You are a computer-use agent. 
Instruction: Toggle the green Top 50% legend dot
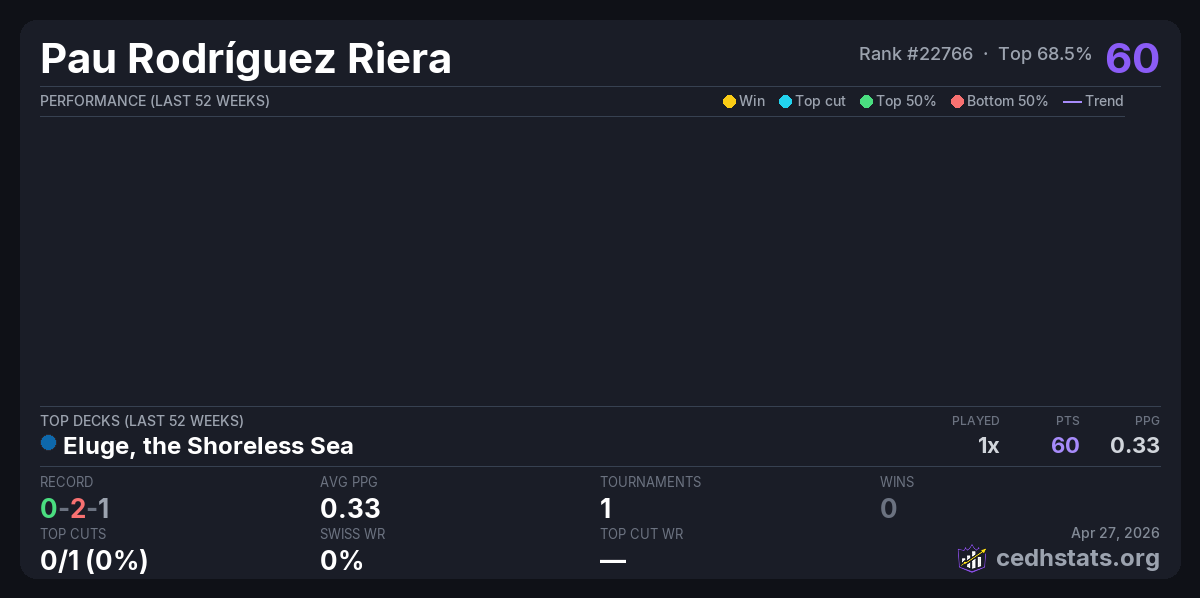866,101
